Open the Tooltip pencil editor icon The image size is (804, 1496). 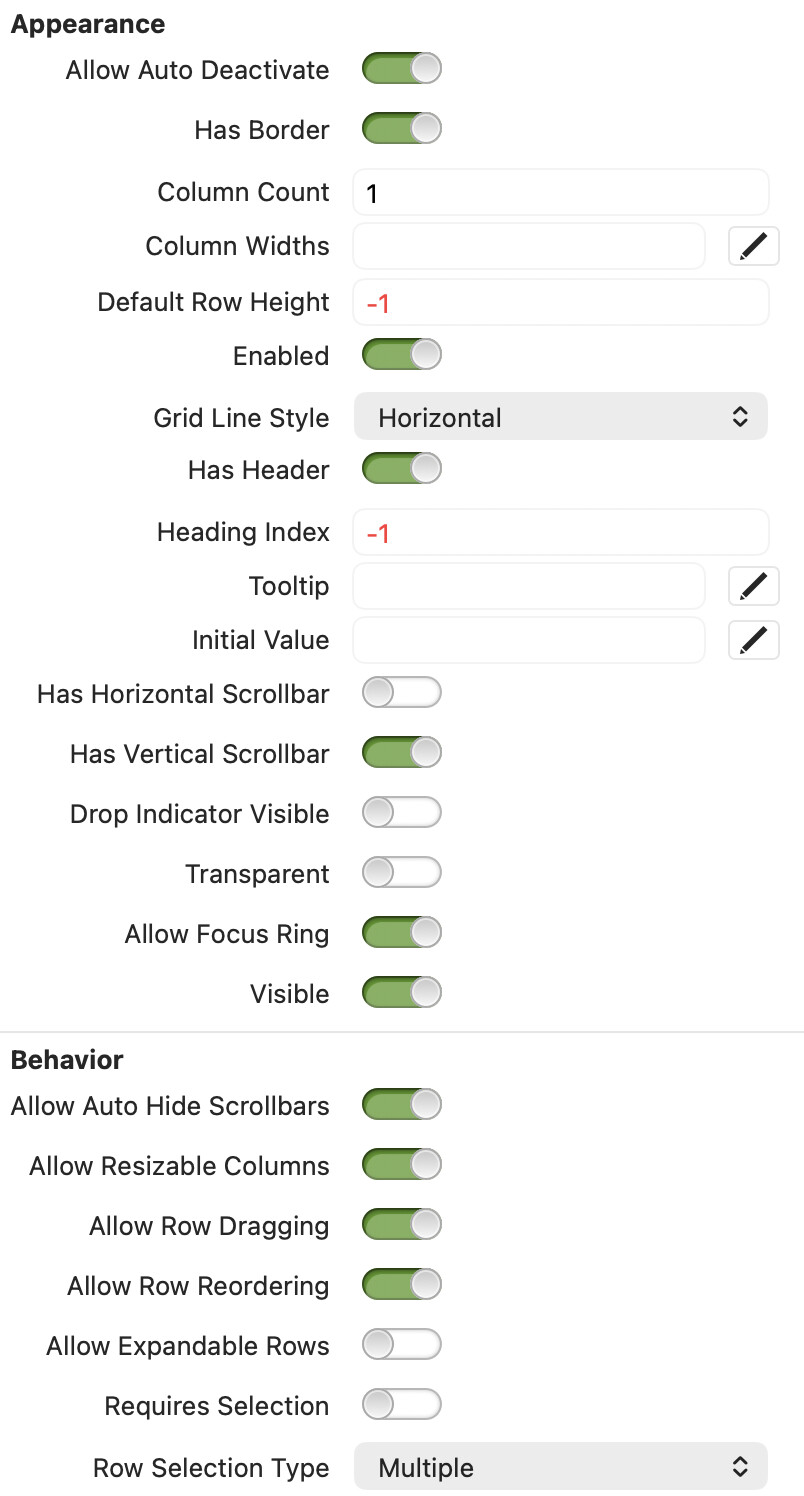click(753, 586)
